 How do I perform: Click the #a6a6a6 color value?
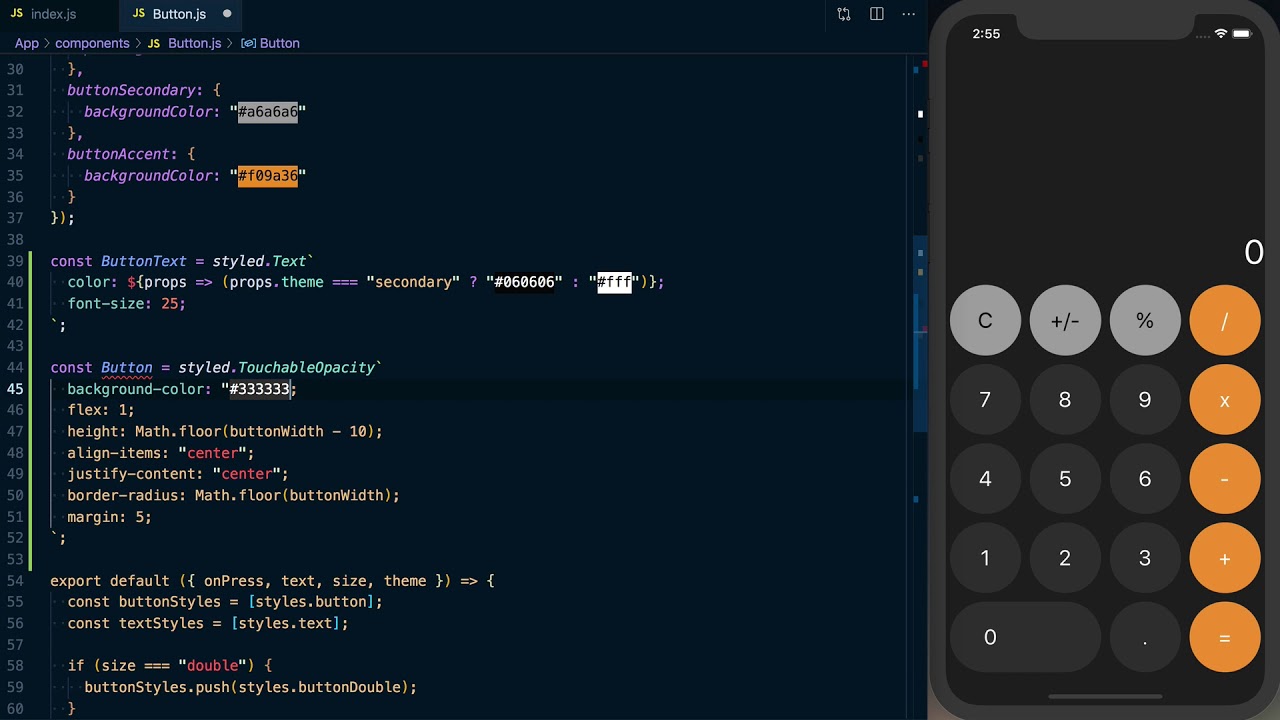pos(268,112)
